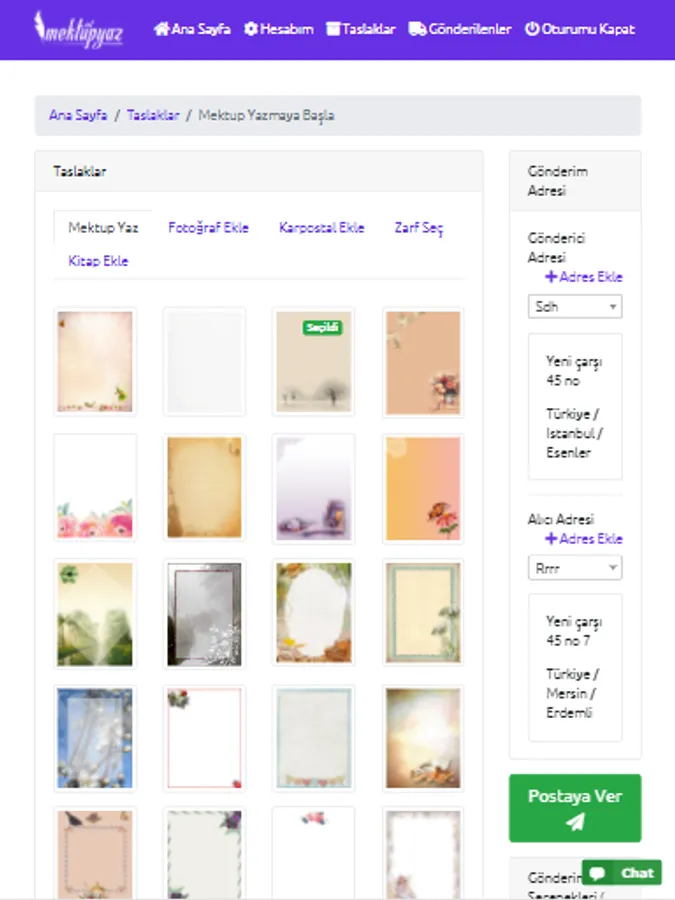Follow the Taslaklar breadcrumb link

tap(153, 115)
